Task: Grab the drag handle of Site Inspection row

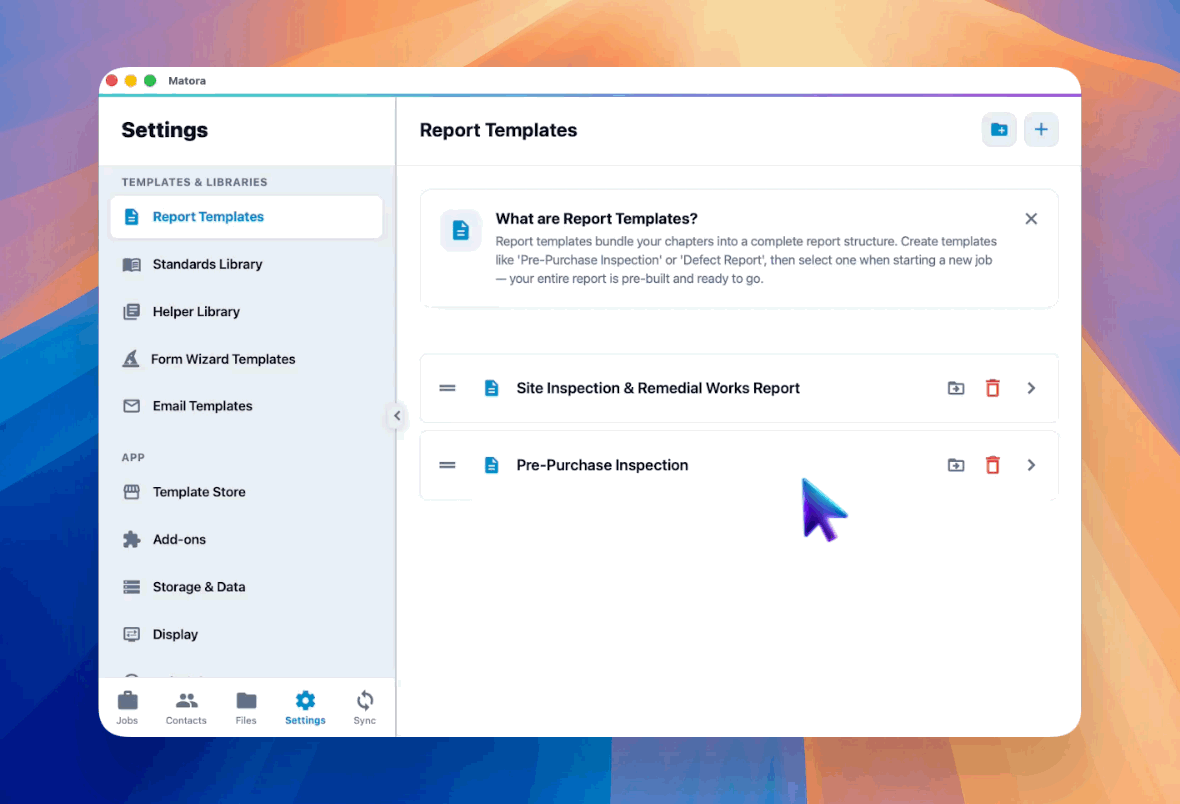Action: [447, 388]
